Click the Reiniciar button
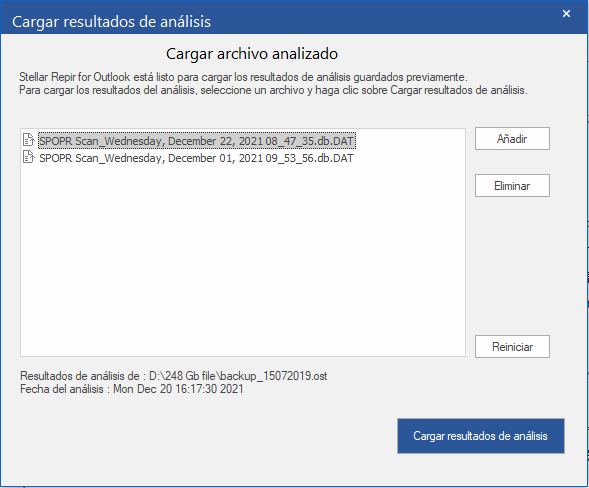The height and width of the screenshot is (488, 589). point(512,346)
